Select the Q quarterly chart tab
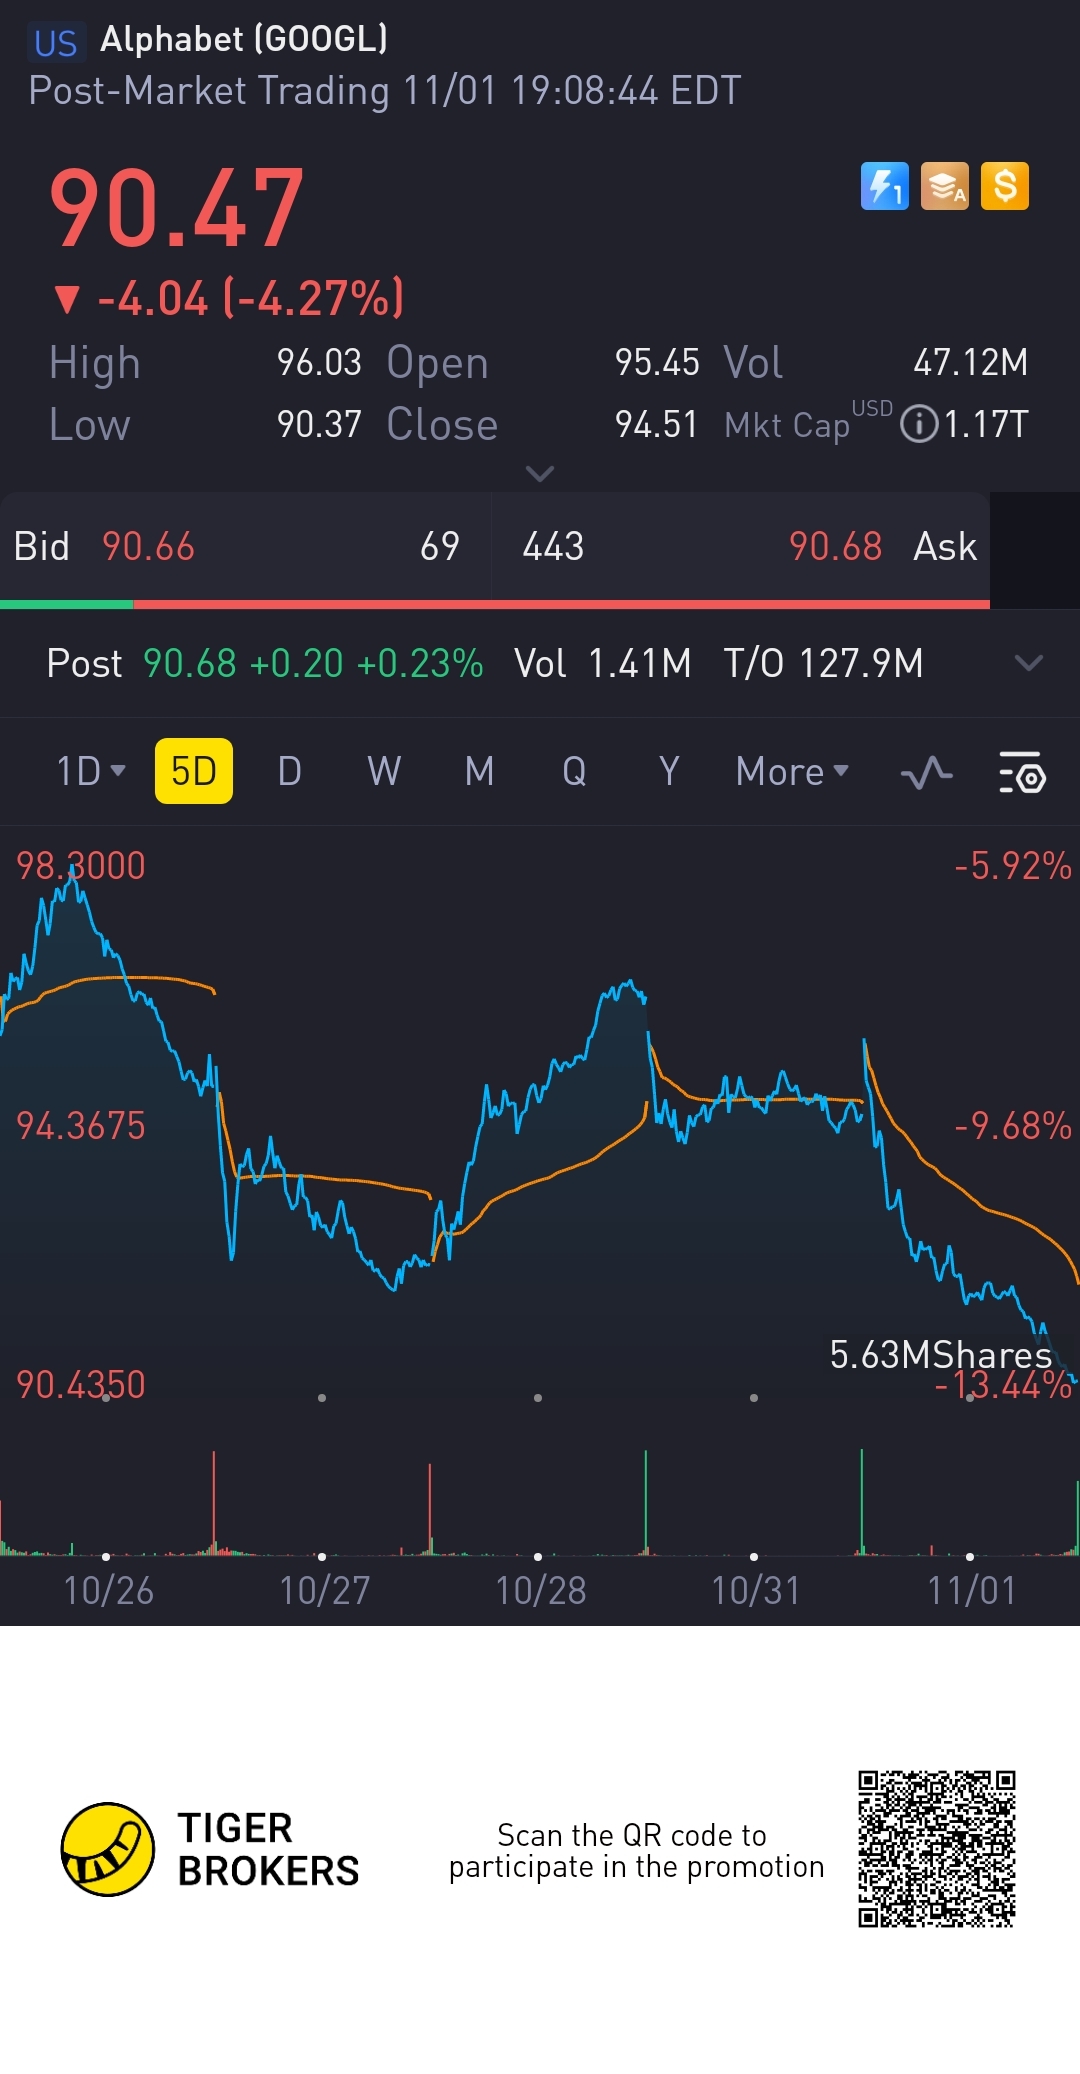 click(574, 771)
